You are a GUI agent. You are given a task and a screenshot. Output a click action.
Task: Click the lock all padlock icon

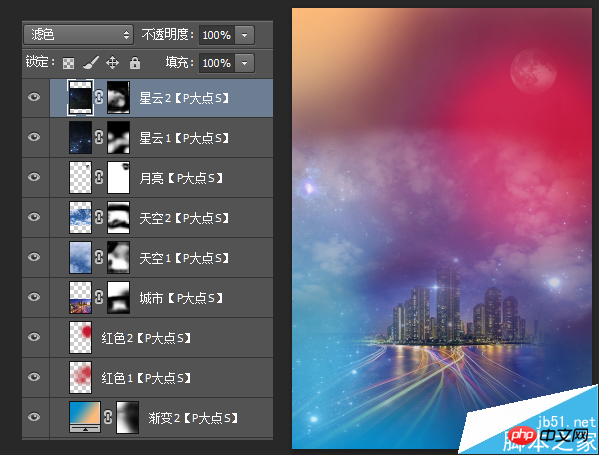(x=135, y=62)
